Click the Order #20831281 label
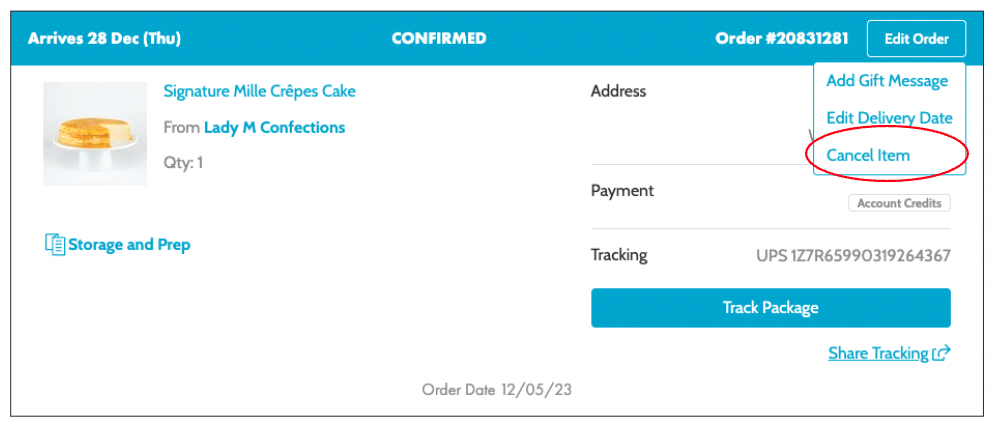Image resolution: width=994 pixels, height=425 pixels. coord(781,39)
